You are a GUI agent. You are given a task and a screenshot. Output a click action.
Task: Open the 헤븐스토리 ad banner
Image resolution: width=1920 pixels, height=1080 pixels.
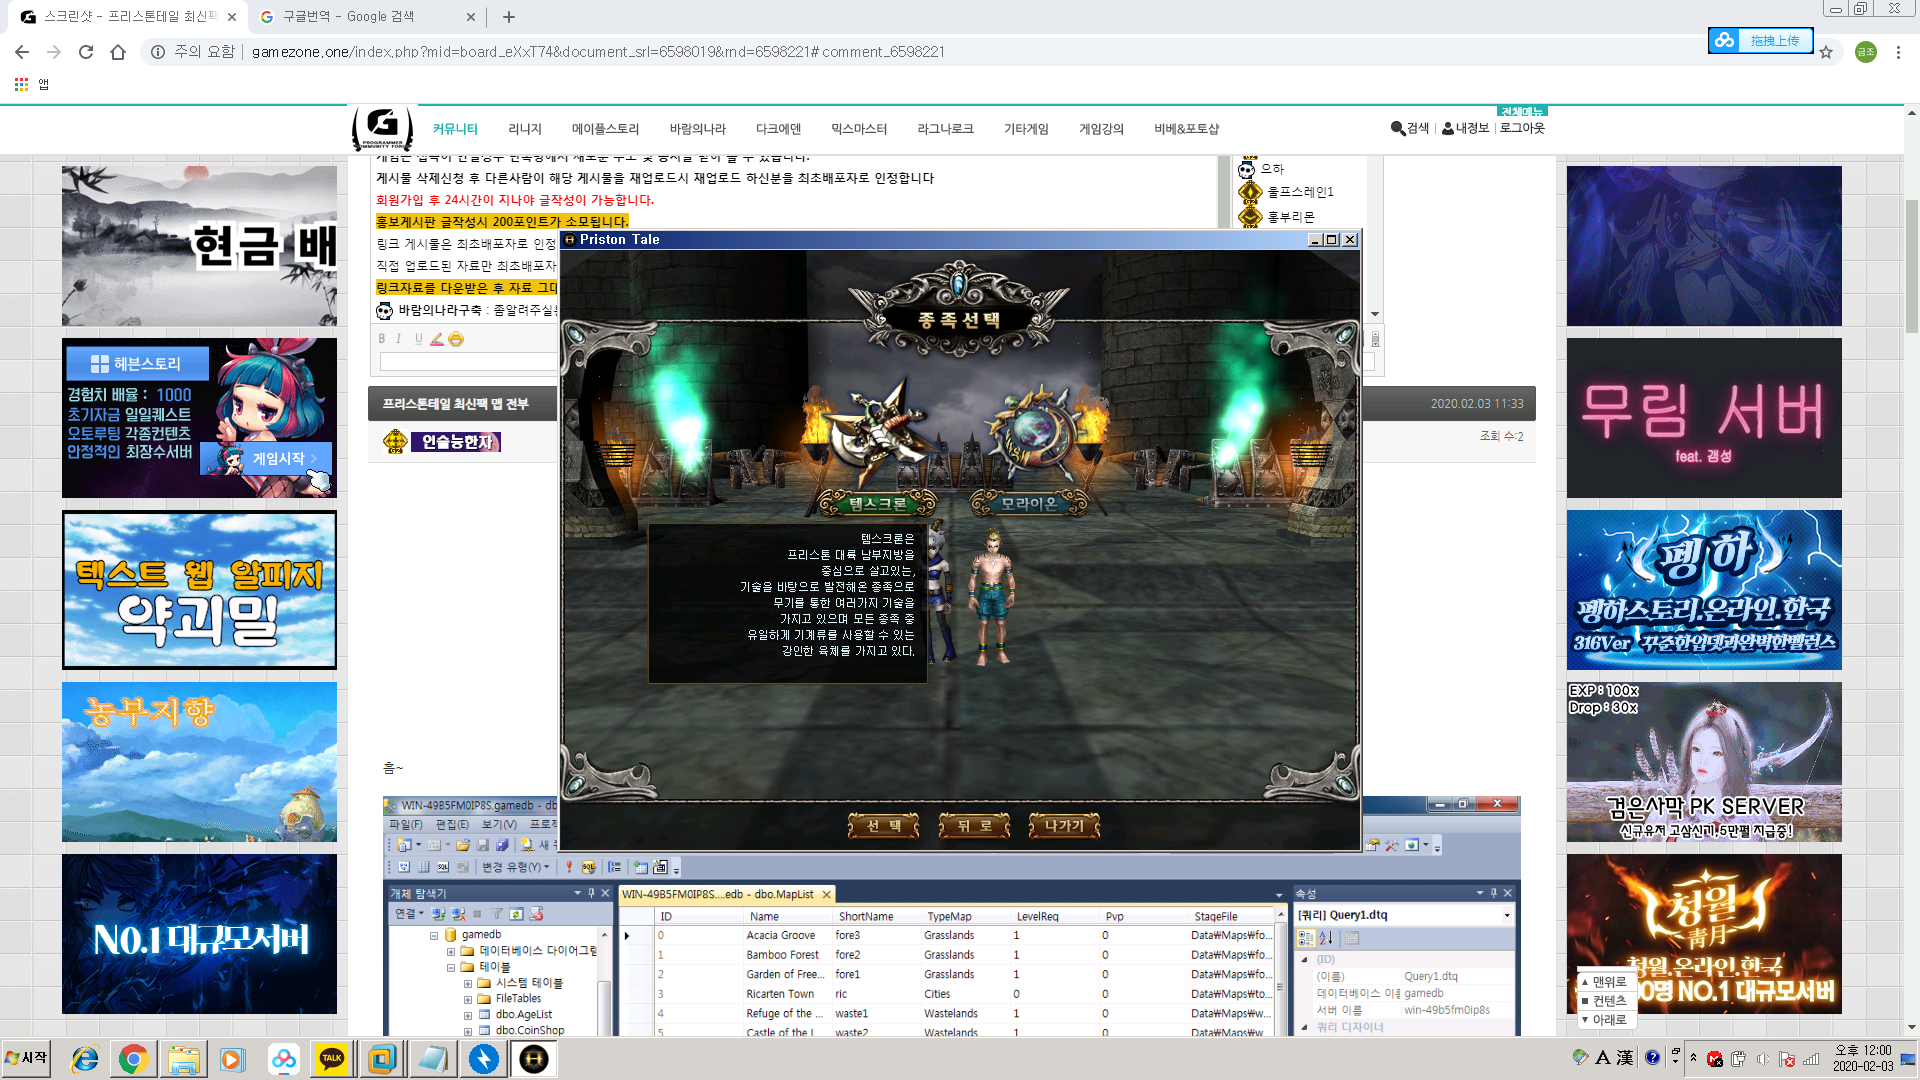tap(199, 418)
